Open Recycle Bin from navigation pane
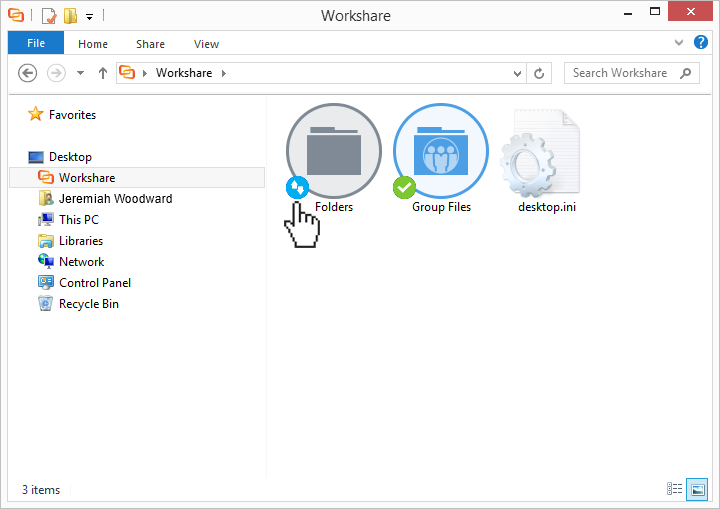This screenshot has height=509, width=720. (x=88, y=304)
